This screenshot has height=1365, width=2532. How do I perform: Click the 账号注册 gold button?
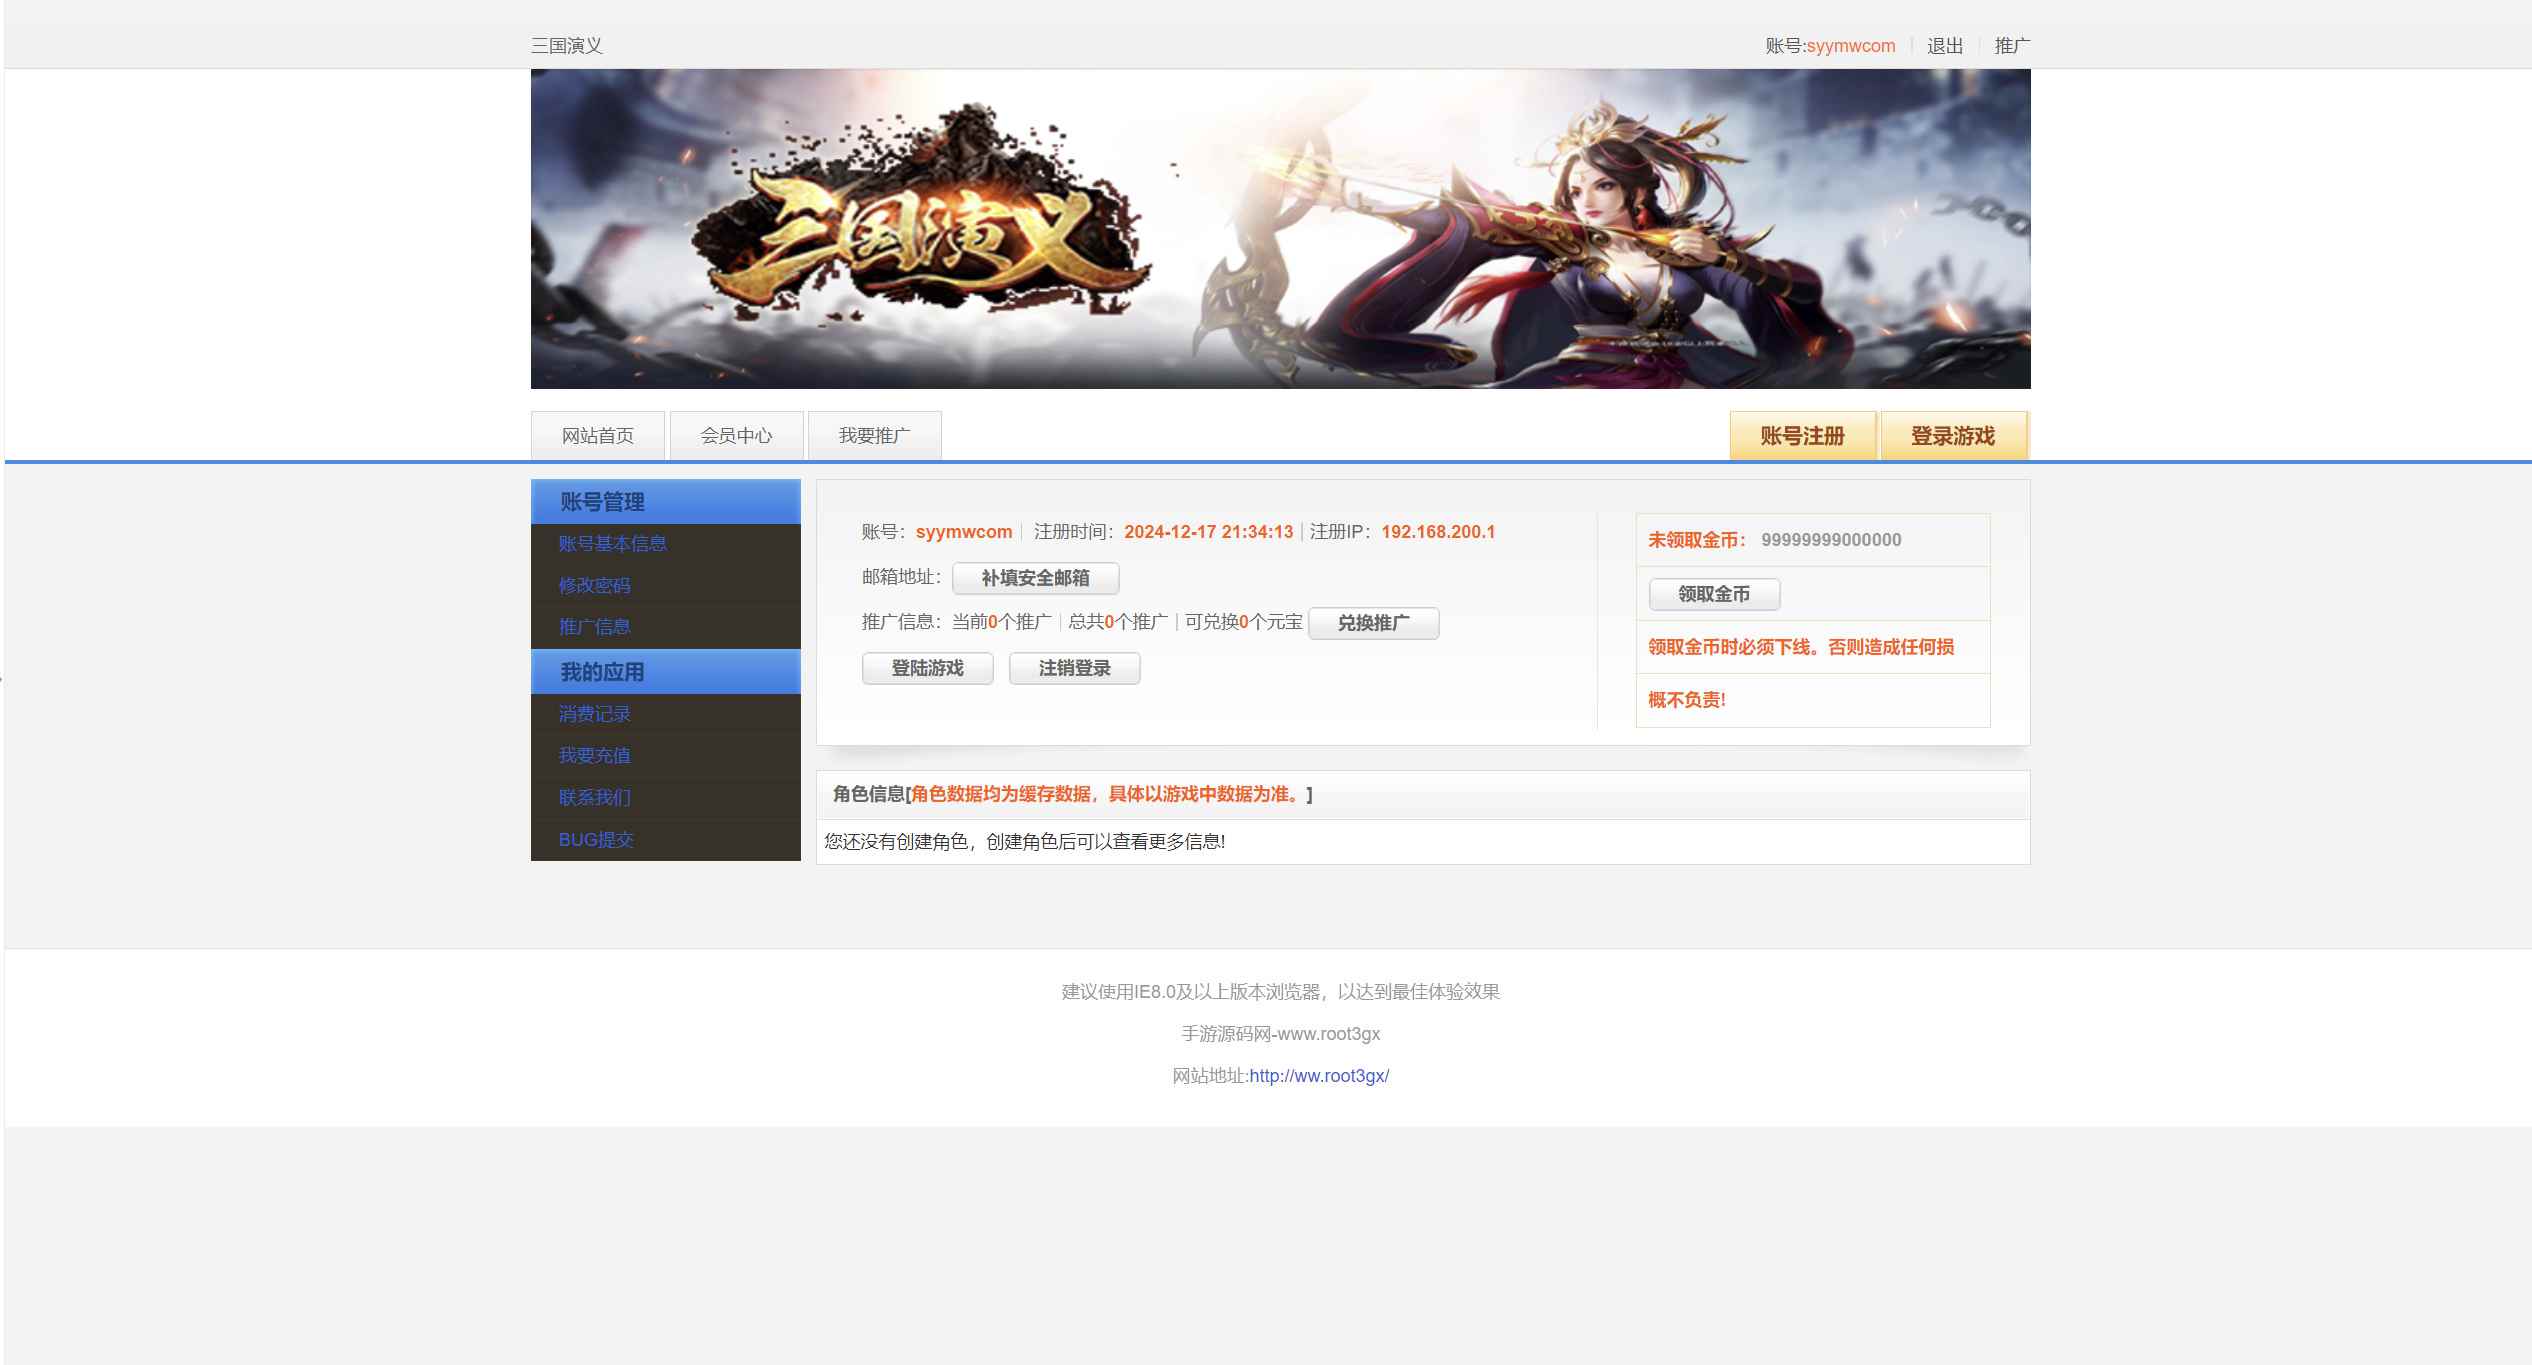[x=1802, y=436]
